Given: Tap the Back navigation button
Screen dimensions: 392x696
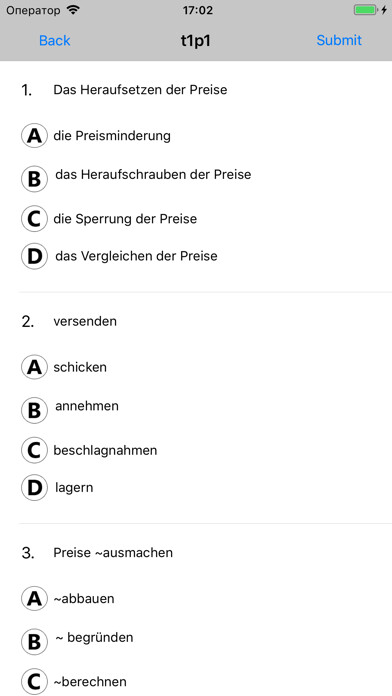Looking at the screenshot, I should 55,40.
